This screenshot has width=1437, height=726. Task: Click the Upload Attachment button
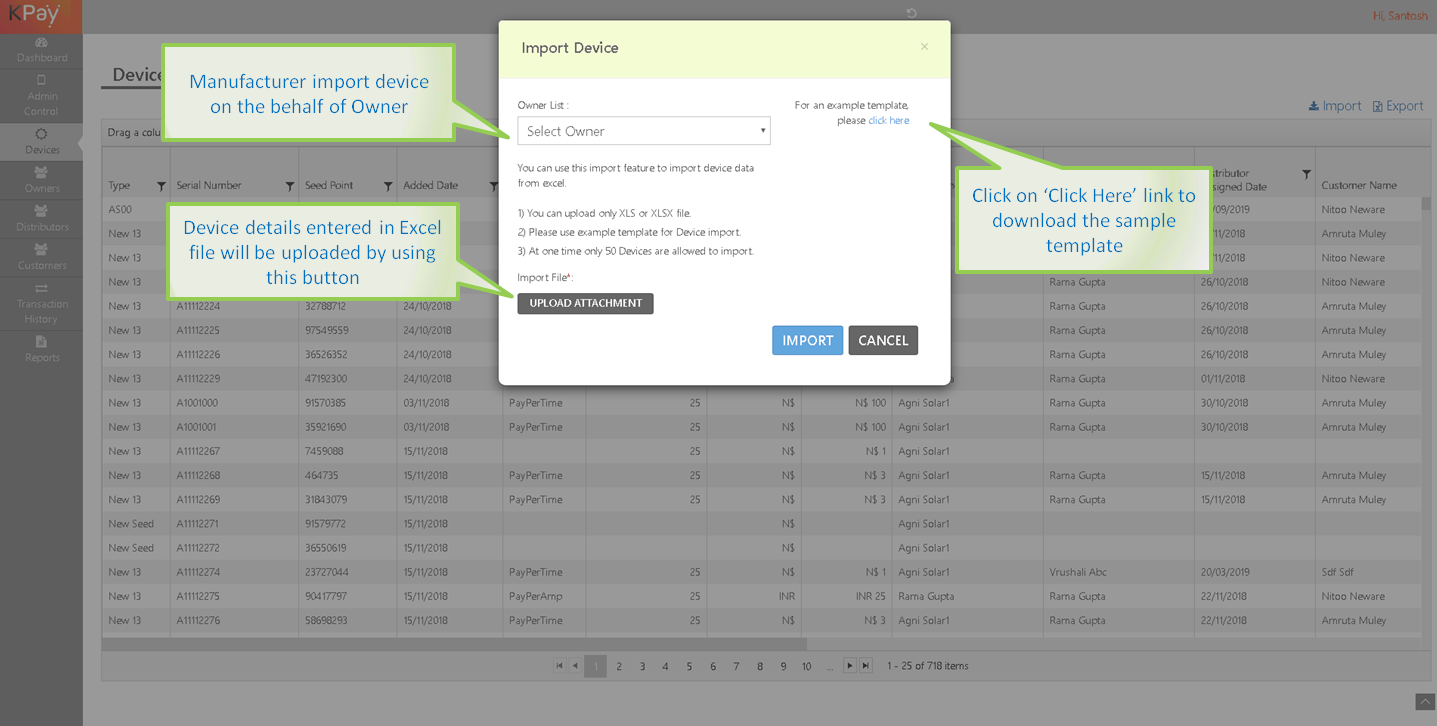point(585,303)
